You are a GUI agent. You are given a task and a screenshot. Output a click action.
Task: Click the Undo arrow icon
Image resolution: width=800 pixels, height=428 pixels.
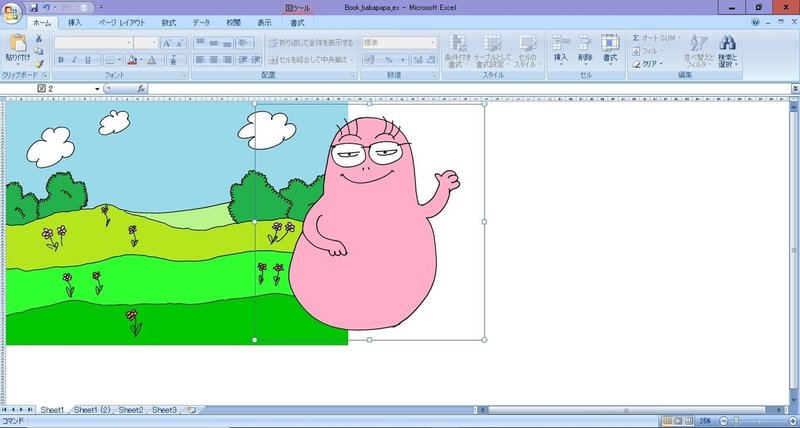(46, 8)
